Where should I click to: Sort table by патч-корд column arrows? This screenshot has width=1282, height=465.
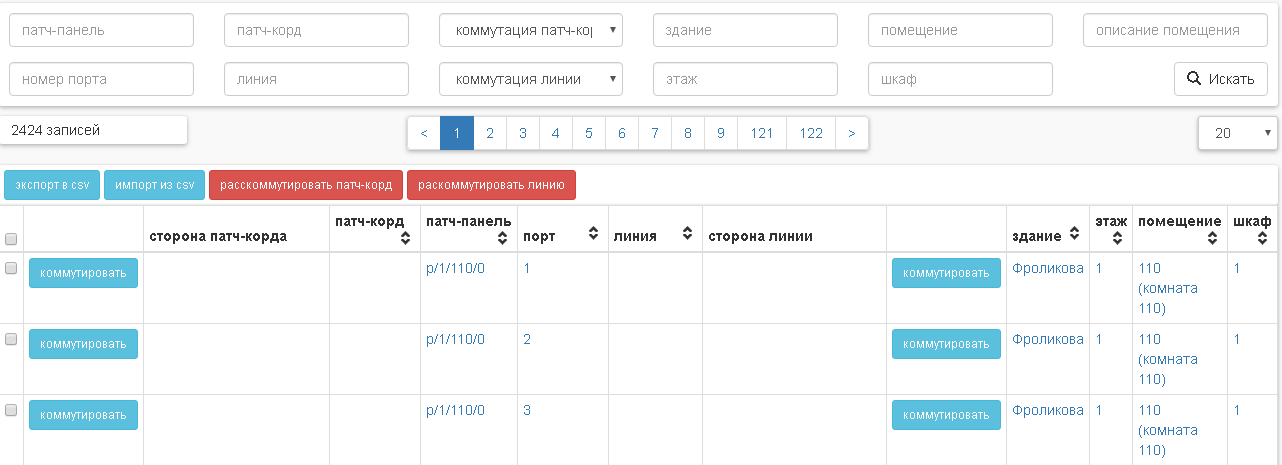tap(404, 238)
